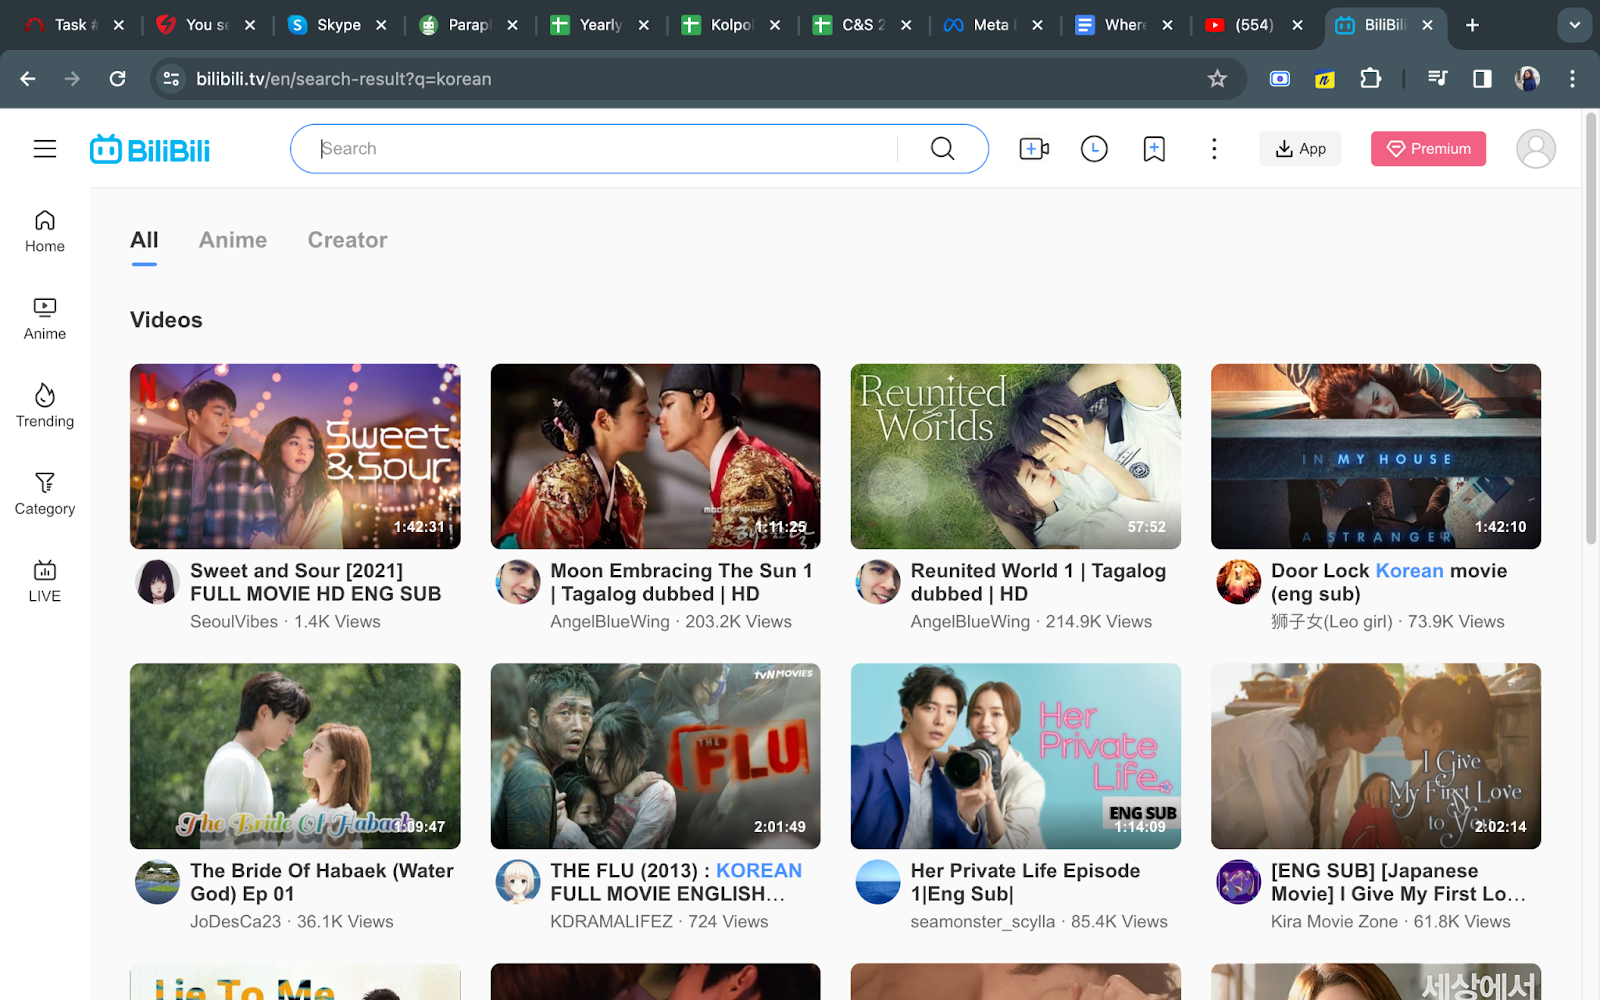View site information icon in address bar
Image resolution: width=1600 pixels, height=1000 pixels.
point(171,79)
